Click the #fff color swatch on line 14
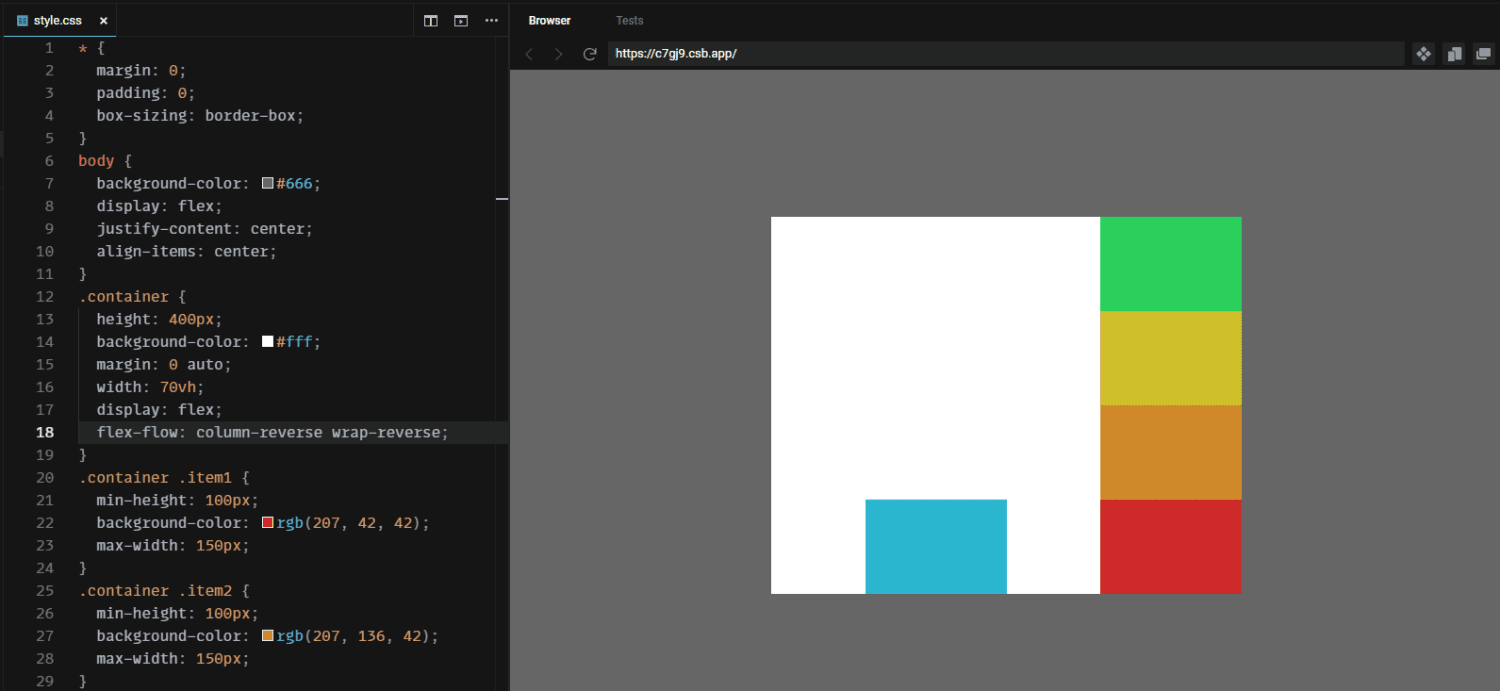Image resolution: width=1500 pixels, height=691 pixels. [268, 342]
